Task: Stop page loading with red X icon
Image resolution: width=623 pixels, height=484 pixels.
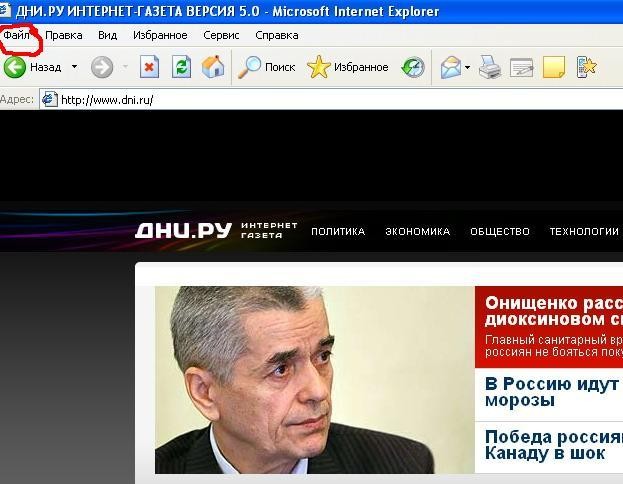Action: (x=149, y=67)
